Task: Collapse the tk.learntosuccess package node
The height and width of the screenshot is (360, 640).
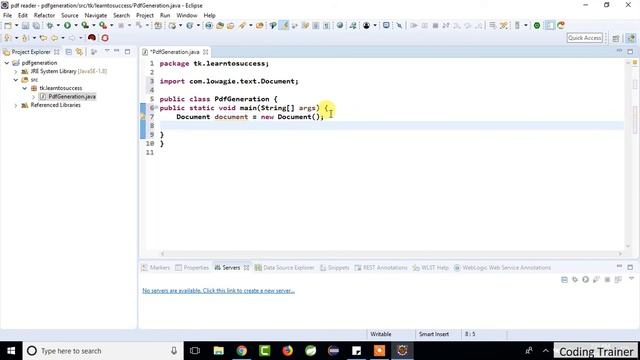Action: 24,88
